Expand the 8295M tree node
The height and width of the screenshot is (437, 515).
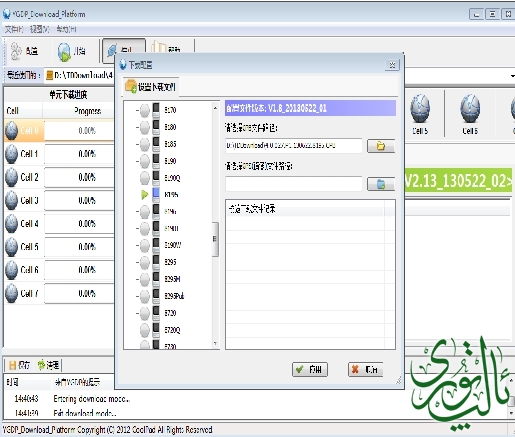coord(137,279)
